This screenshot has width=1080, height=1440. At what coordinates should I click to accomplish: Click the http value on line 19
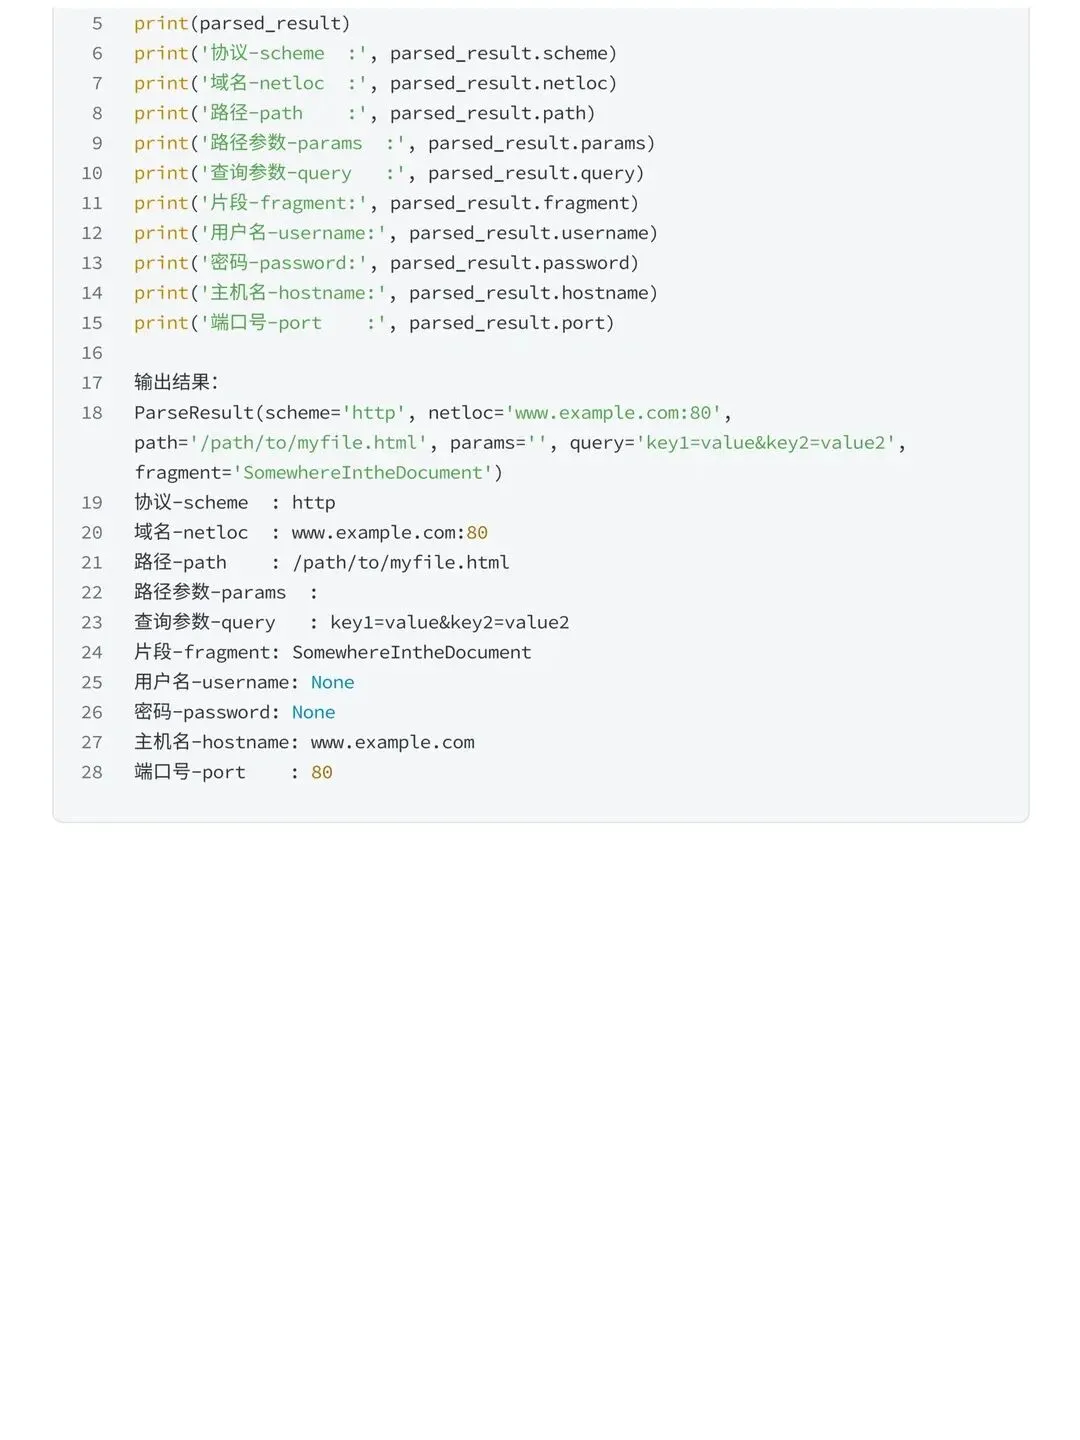[x=313, y=503]
